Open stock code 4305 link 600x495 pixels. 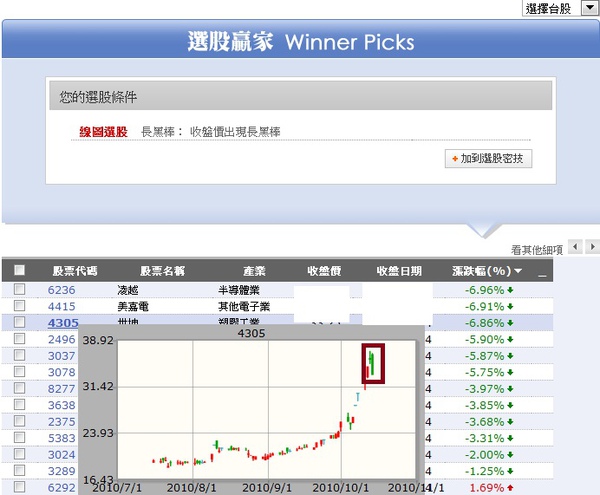[x=63, y=323]
